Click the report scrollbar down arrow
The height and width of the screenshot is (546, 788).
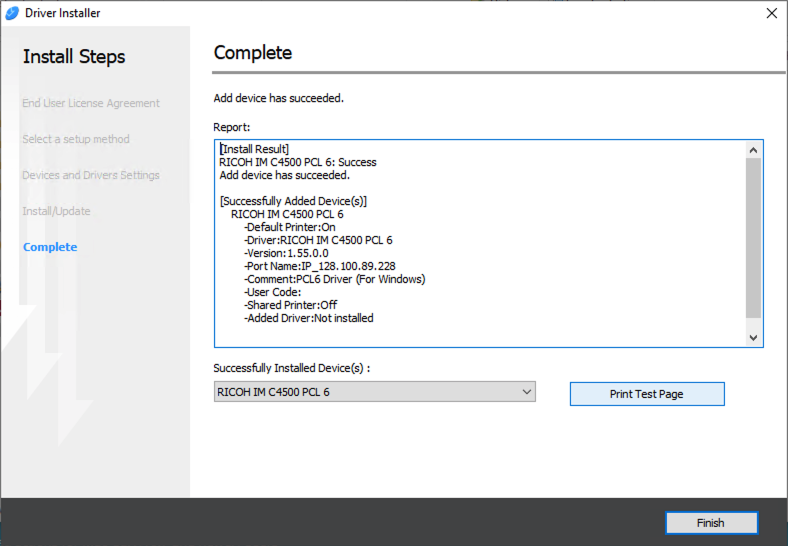(x=753, y=337)
